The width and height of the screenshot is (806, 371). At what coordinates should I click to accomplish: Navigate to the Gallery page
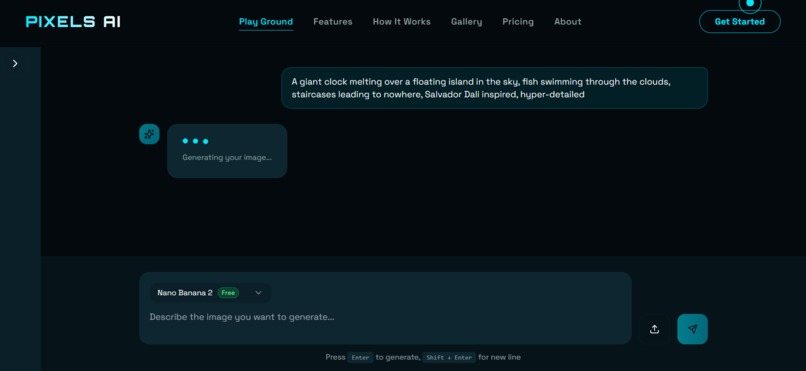point(466,22)
